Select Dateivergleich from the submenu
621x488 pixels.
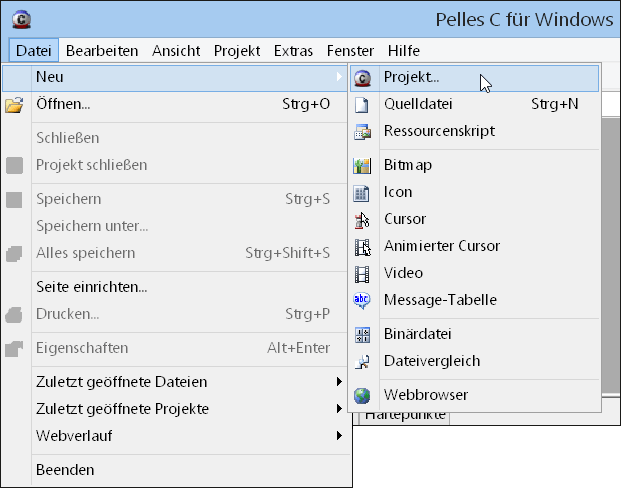[x=431, y=361]
